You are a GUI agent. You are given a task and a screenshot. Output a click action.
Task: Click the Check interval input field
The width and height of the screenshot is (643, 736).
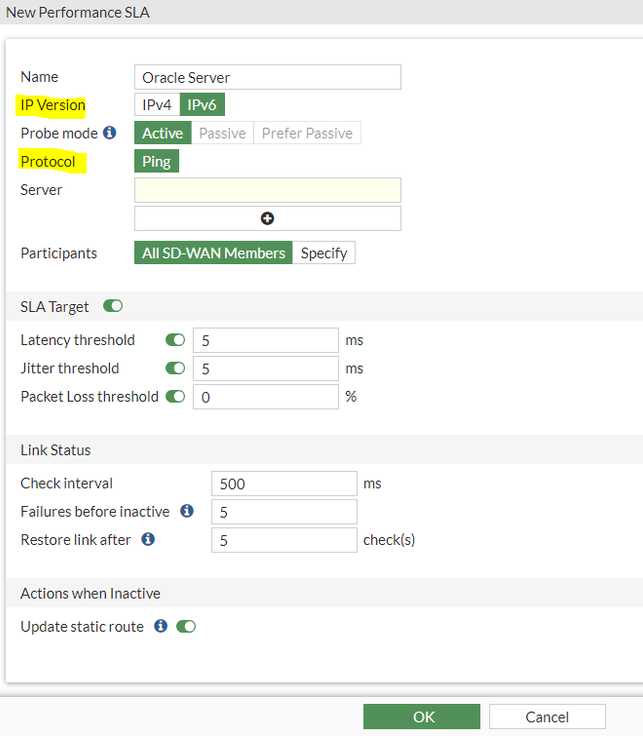[x=284, y=483]
